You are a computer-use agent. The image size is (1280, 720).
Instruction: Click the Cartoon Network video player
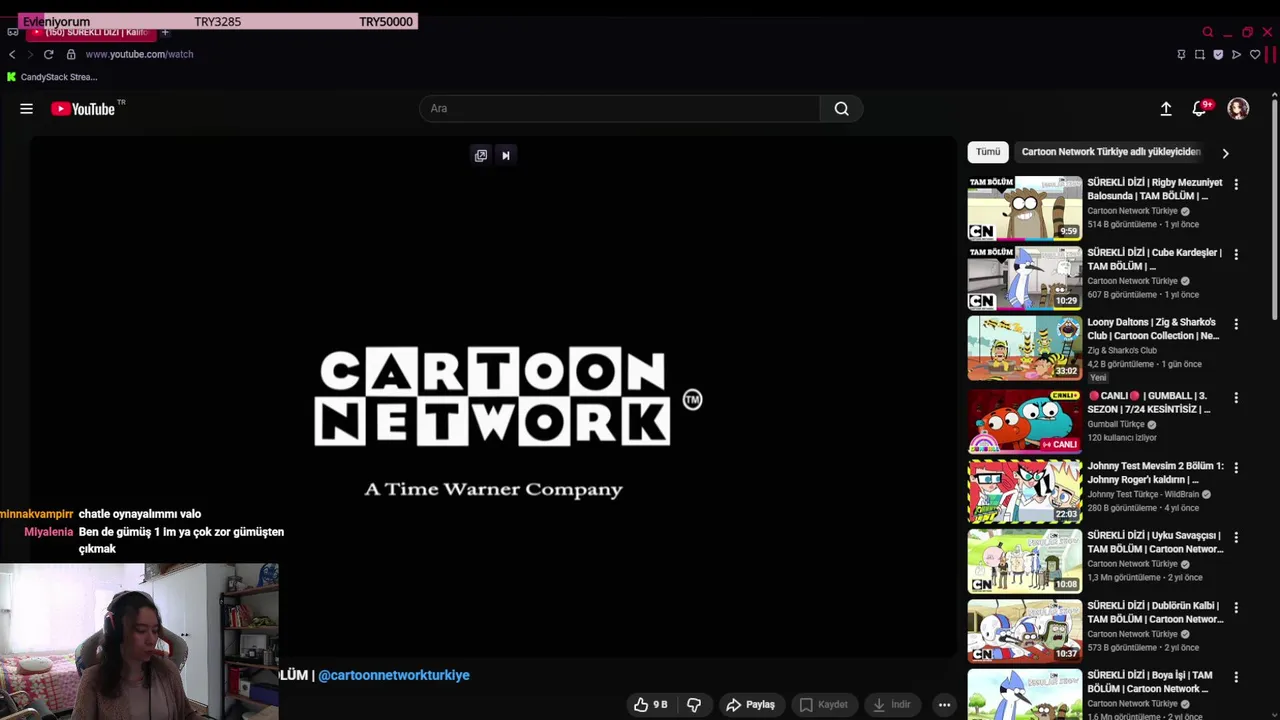pos(493,397)
